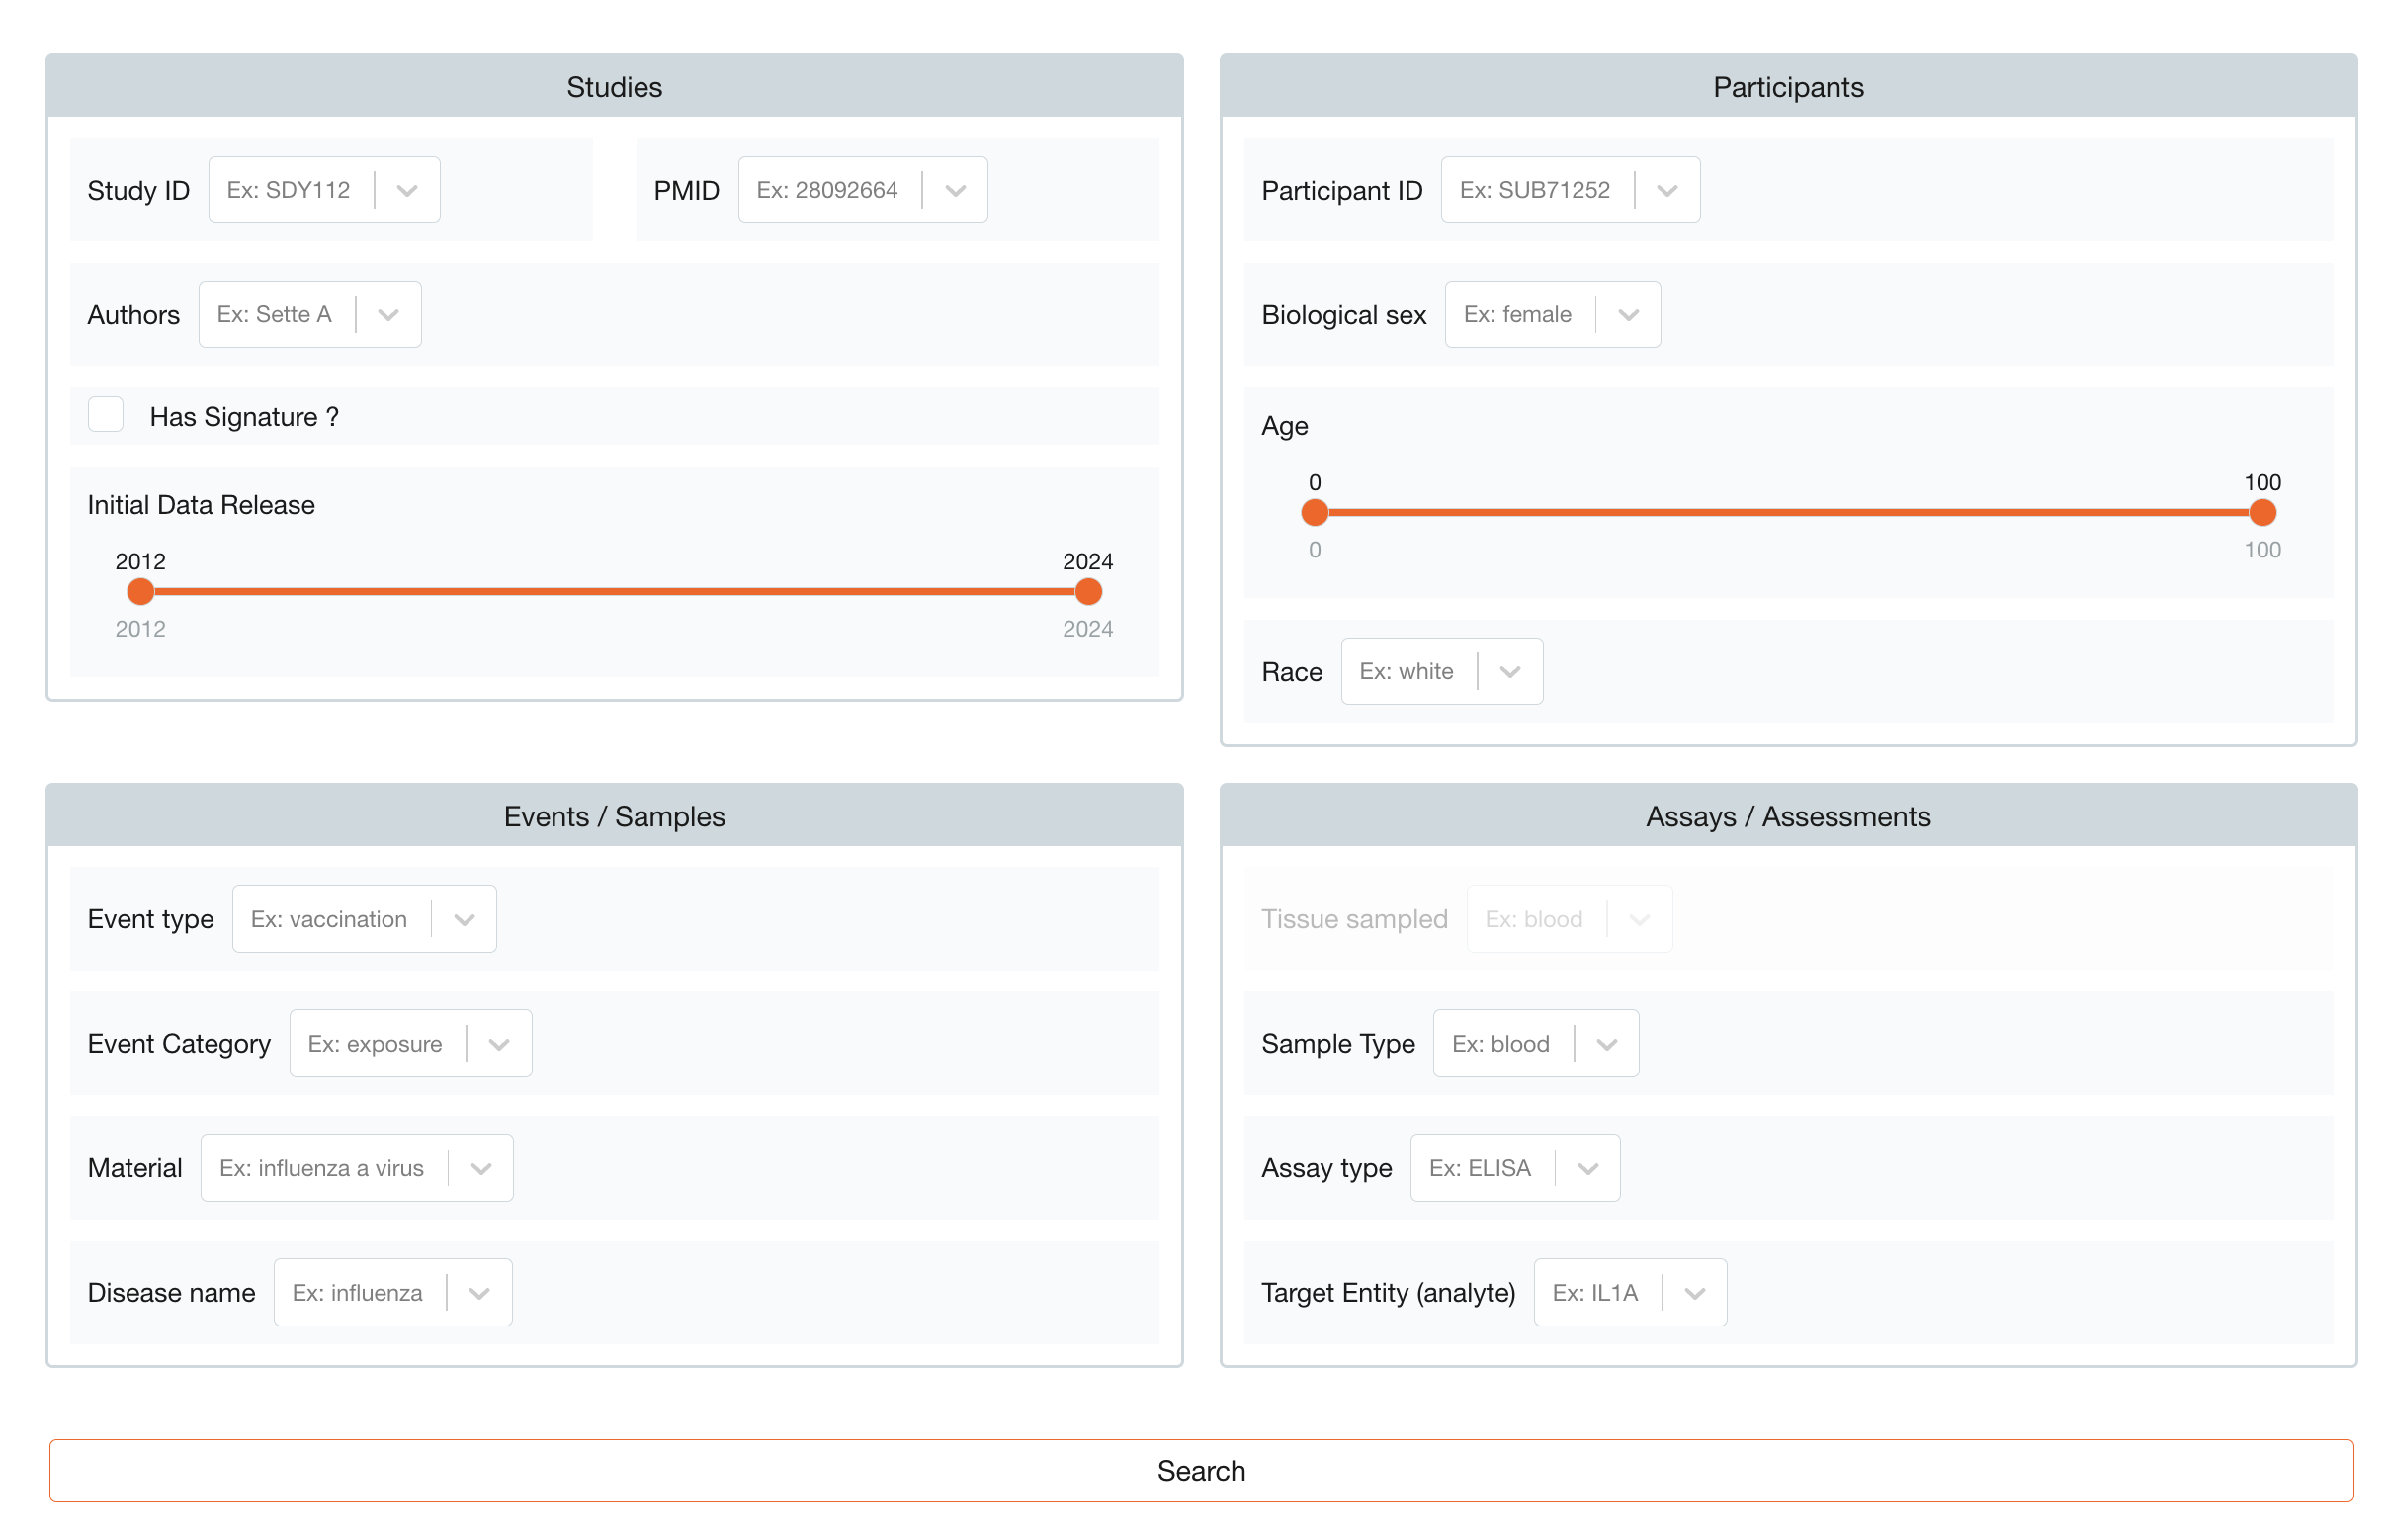
Task: Click the Search button
Action: pyautogui.click(x=1201, y=1471)
